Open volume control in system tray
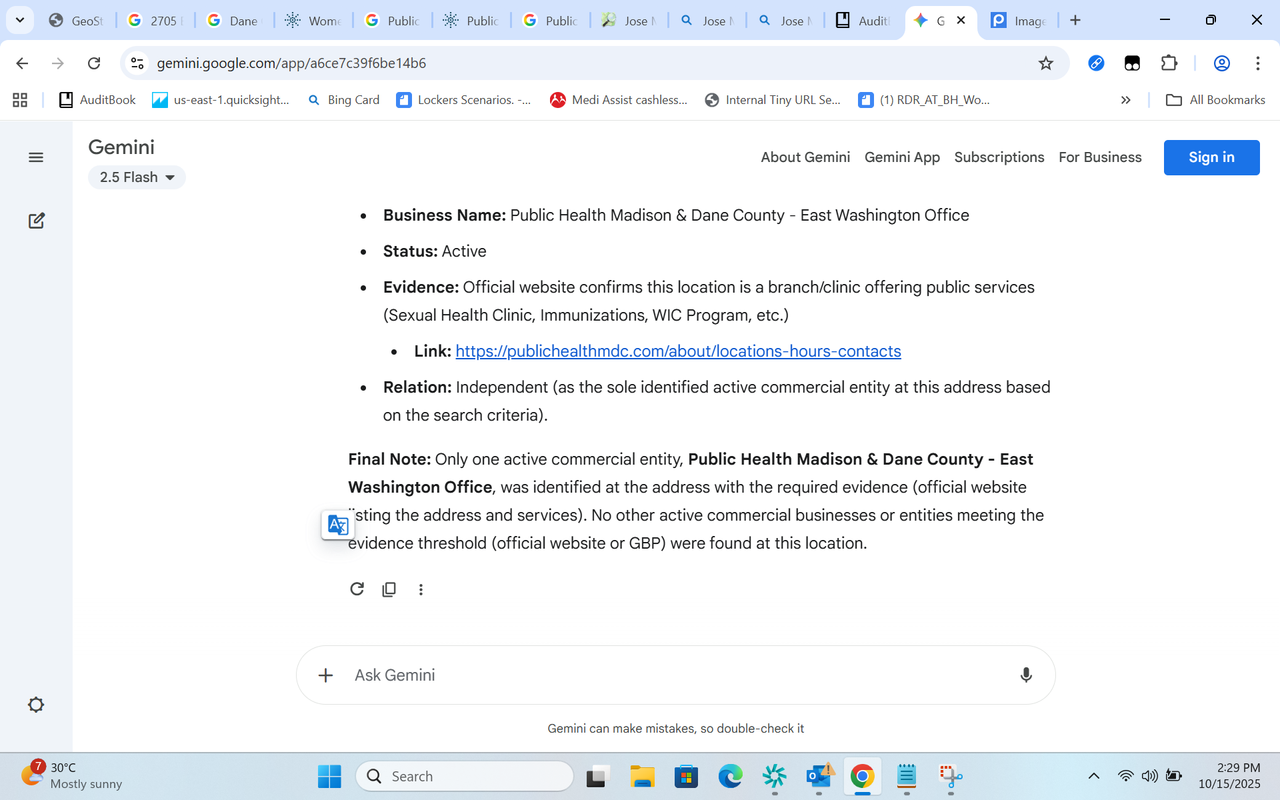Viewport: 1280px width, 800px height. [1149, 776]
